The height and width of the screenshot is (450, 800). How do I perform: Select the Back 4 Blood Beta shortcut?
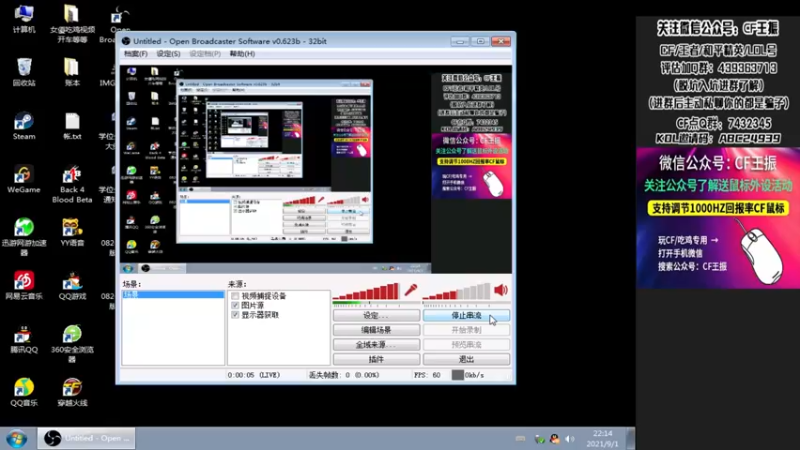click(72, 184)
